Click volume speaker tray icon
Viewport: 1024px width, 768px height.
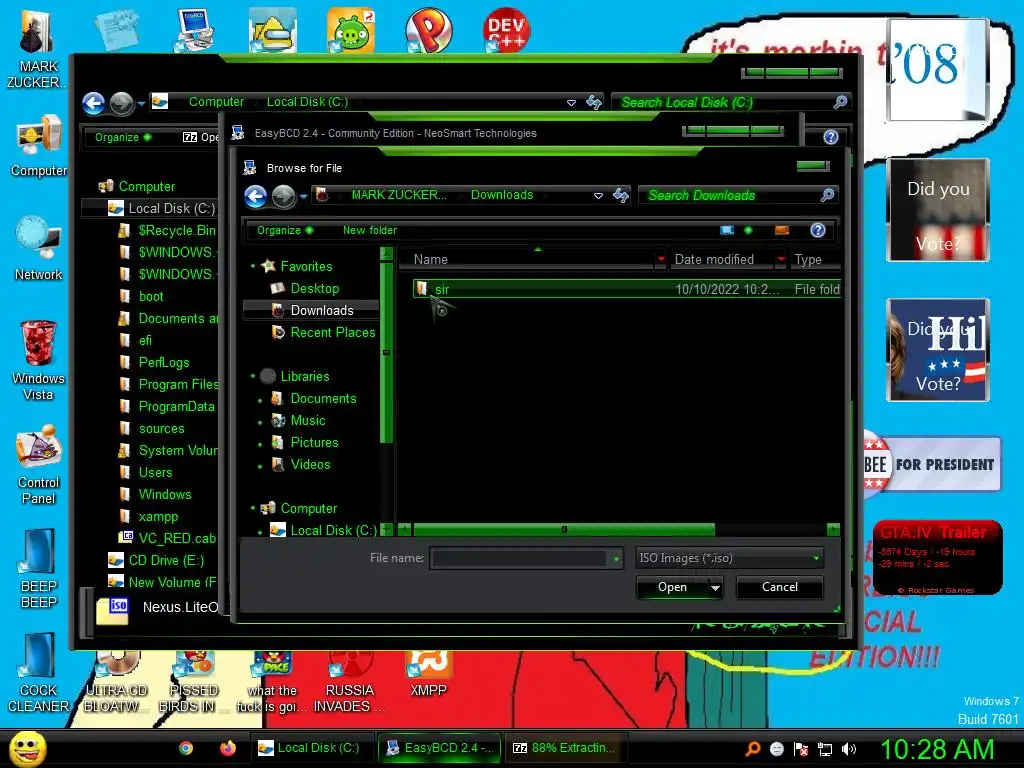click(x=849, y=749)
